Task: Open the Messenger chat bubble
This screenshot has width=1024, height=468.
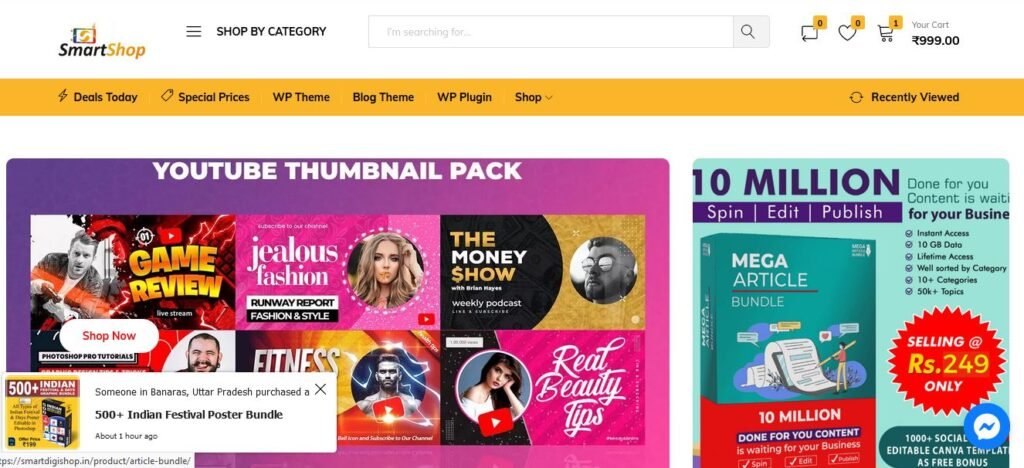Action: (986, 426)
